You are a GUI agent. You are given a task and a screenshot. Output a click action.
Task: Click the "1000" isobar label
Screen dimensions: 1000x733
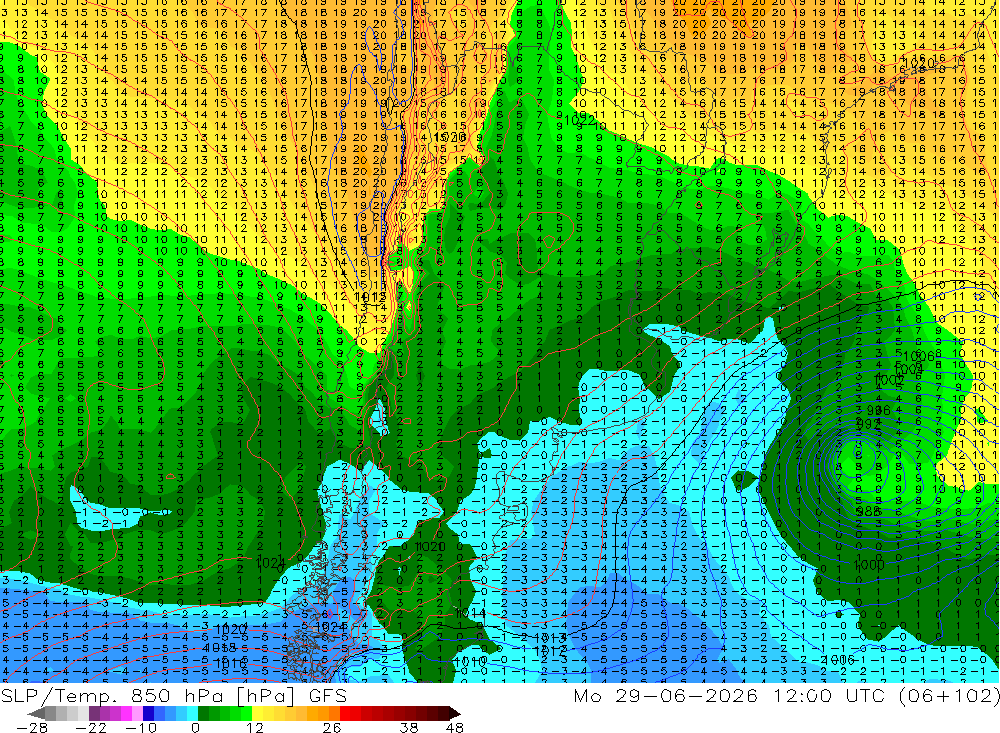[x=869, y=565]
